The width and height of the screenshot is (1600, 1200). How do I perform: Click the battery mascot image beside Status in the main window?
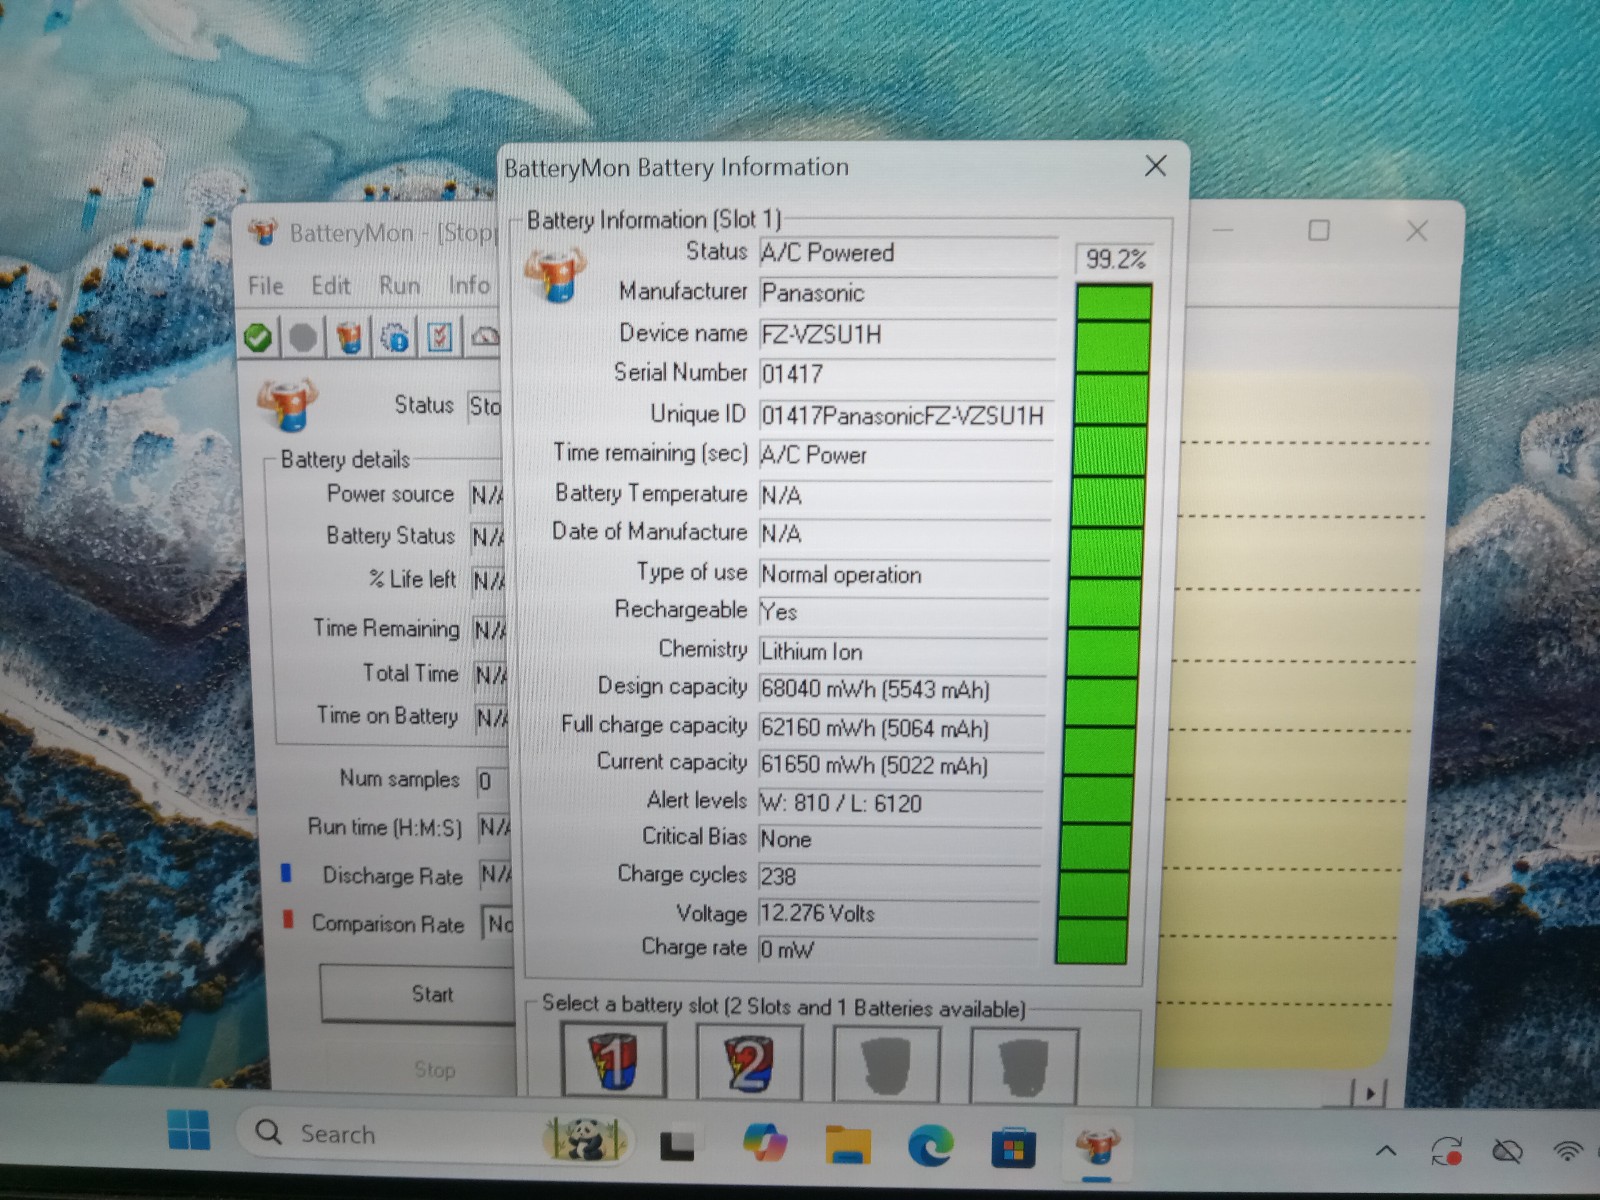[288, 404]
